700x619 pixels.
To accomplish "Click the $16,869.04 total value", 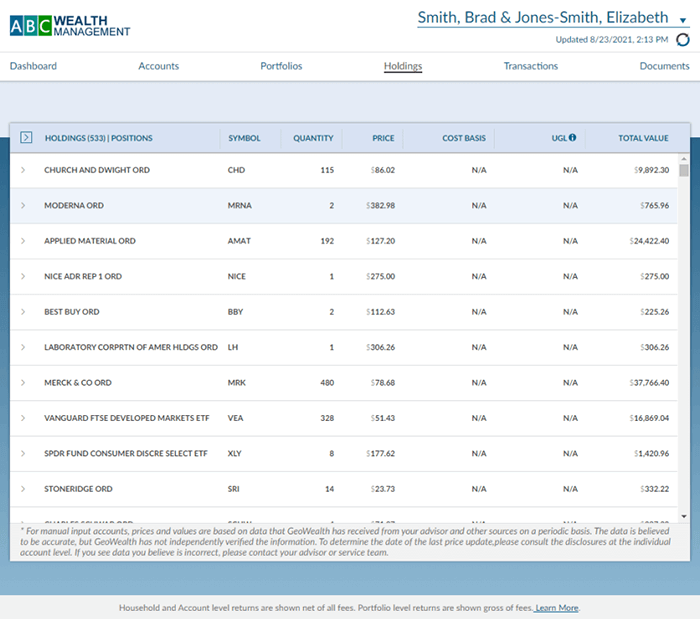I will click(649, 418).
